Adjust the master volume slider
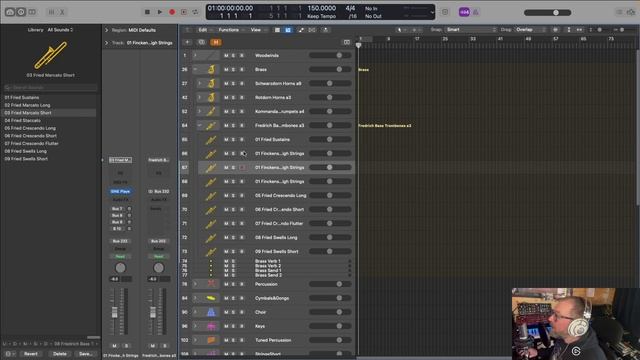Viewport: 640px width, 360px height. (x=547, y=13)
